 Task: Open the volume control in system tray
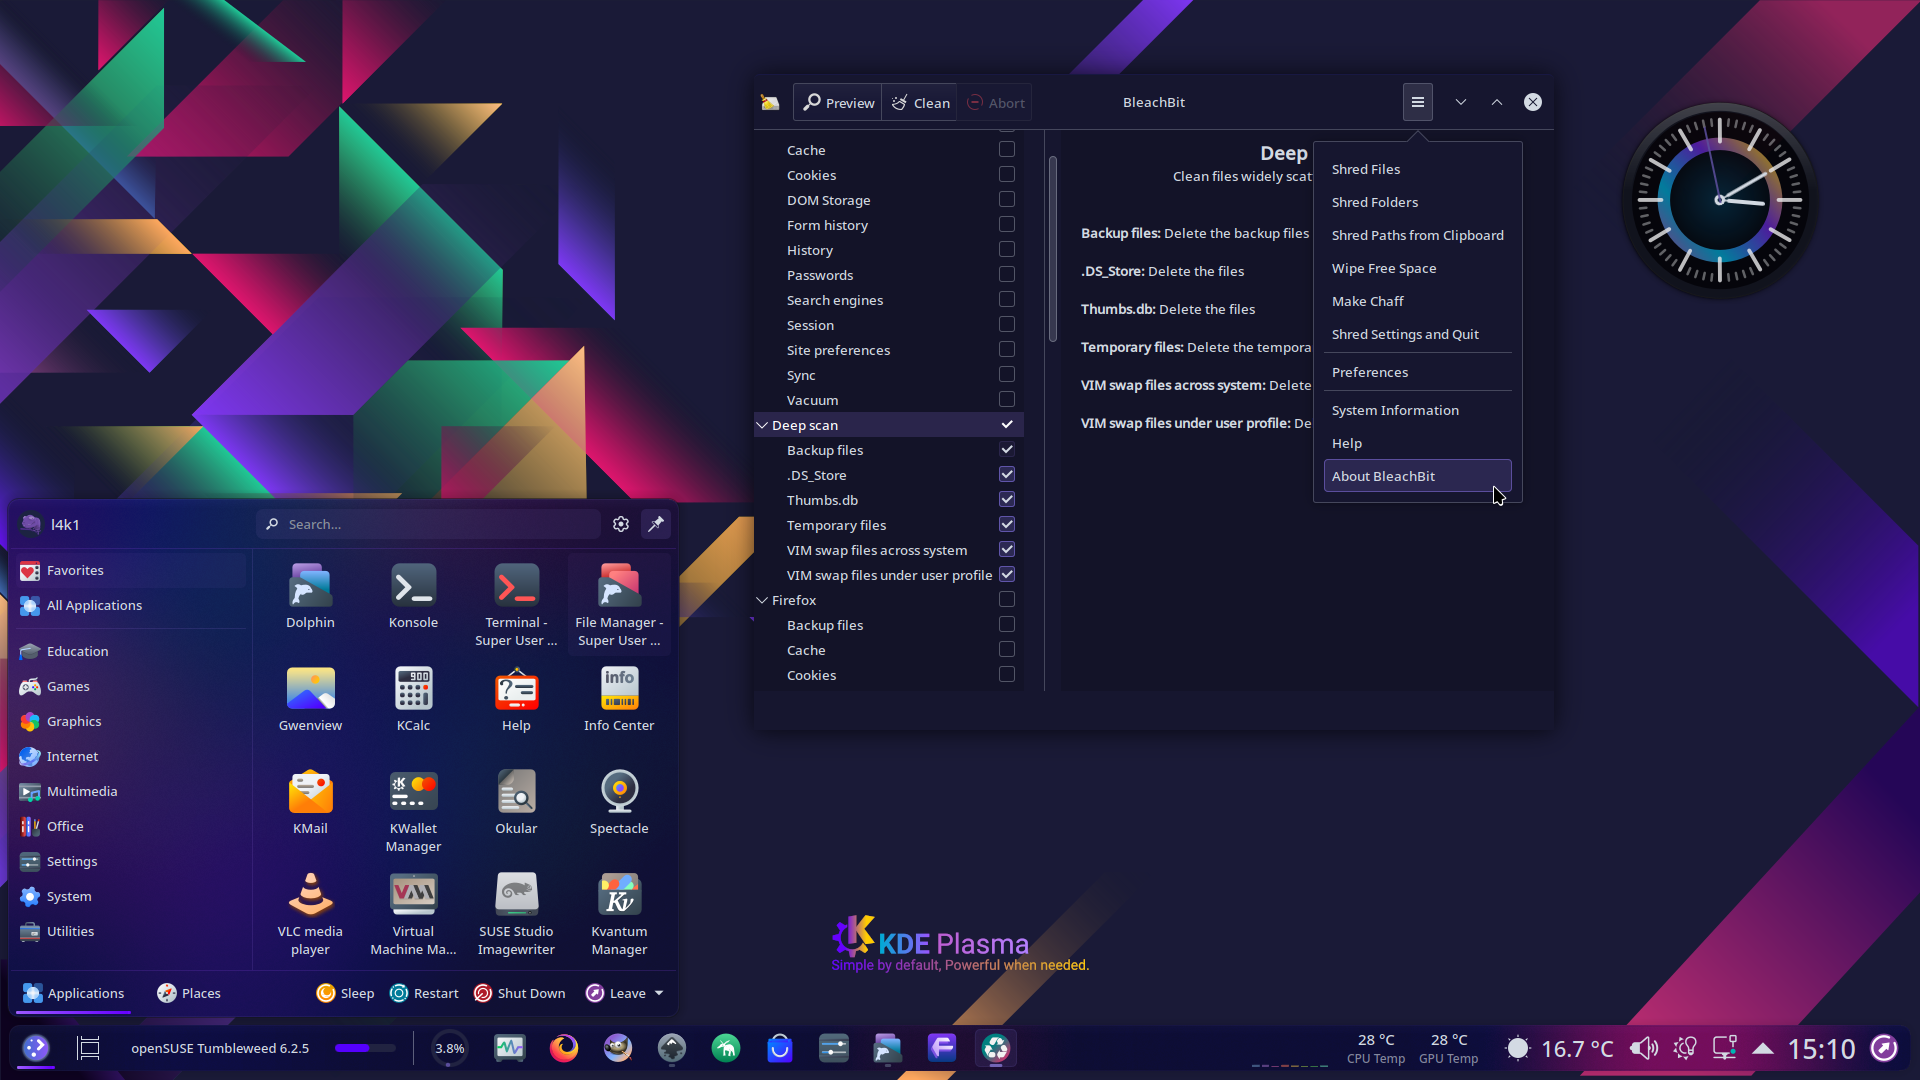tap(1643, 1048)
